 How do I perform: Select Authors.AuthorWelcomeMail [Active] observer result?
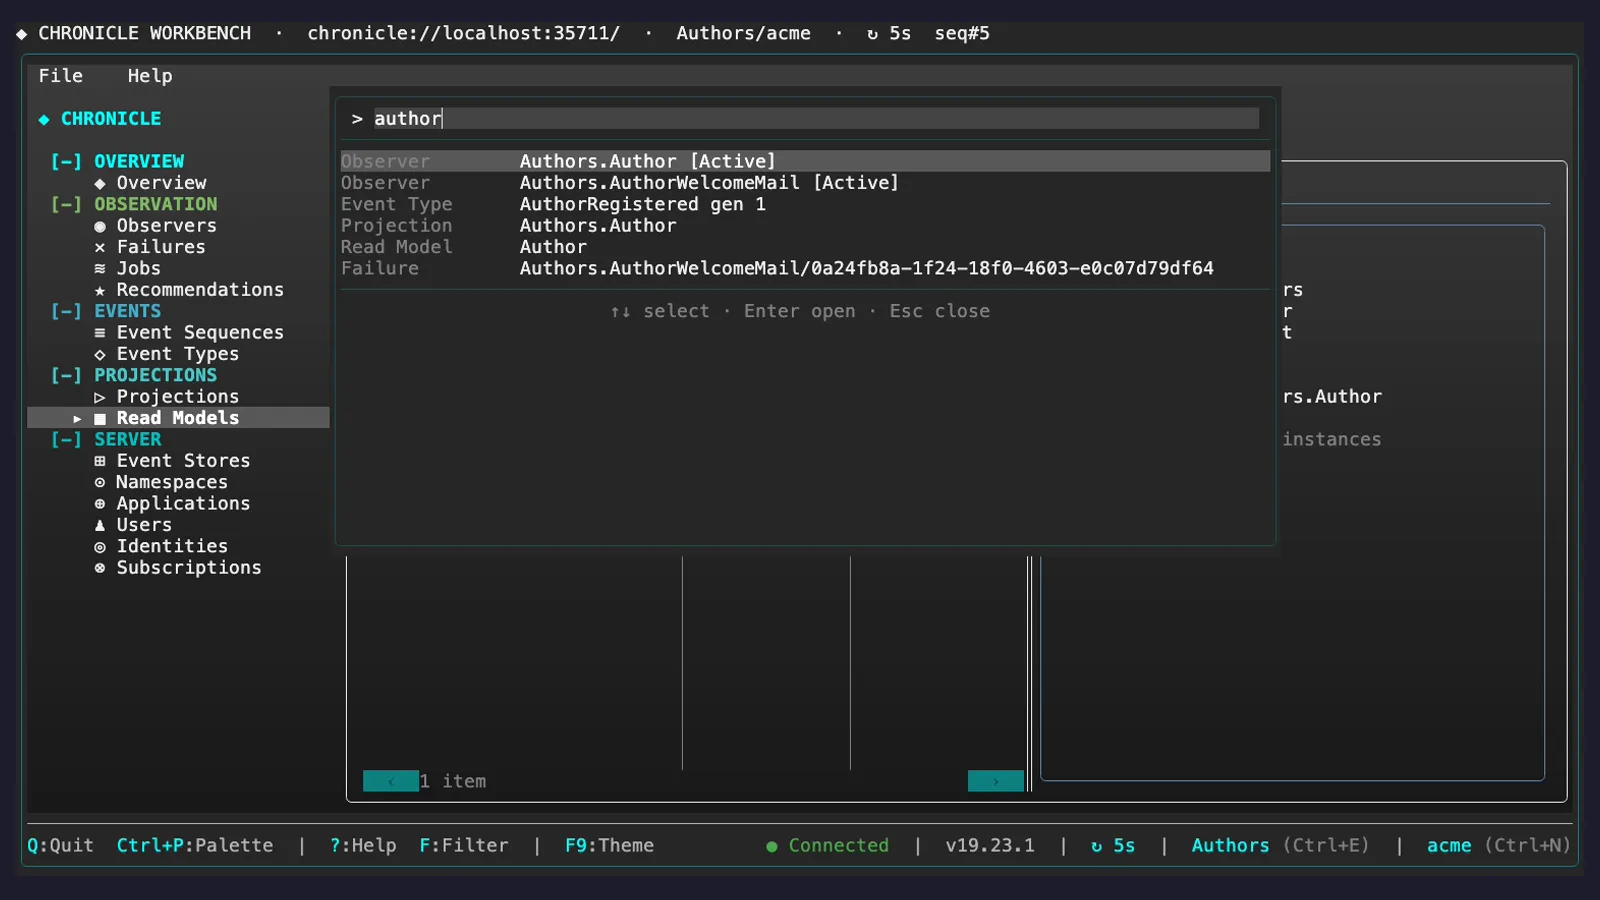[x=805, y=183]
